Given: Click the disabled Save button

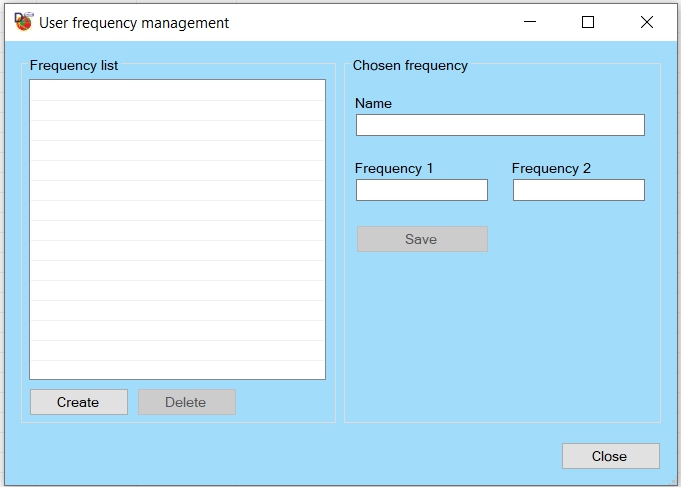Looking at the screenshot, I should pyautogui.click(x=421, y=239).
